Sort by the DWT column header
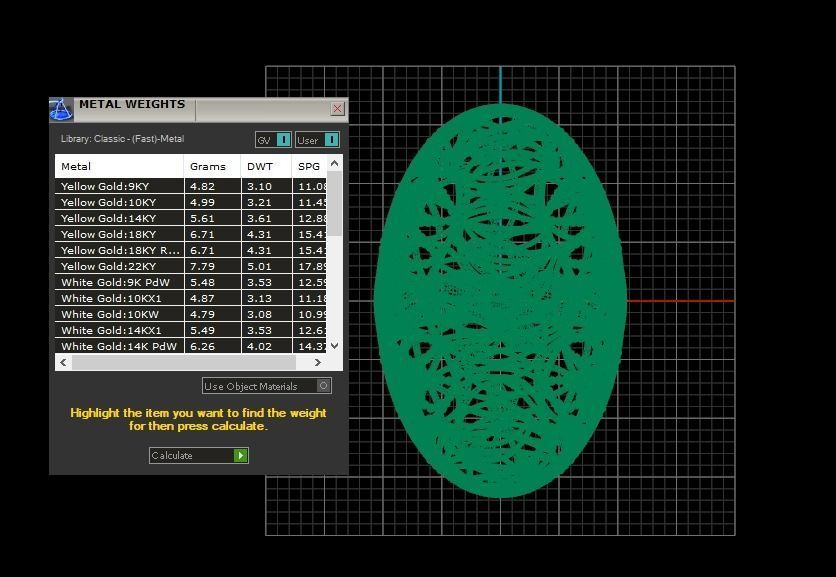836x577 pixels. click(x=266, y=166)
